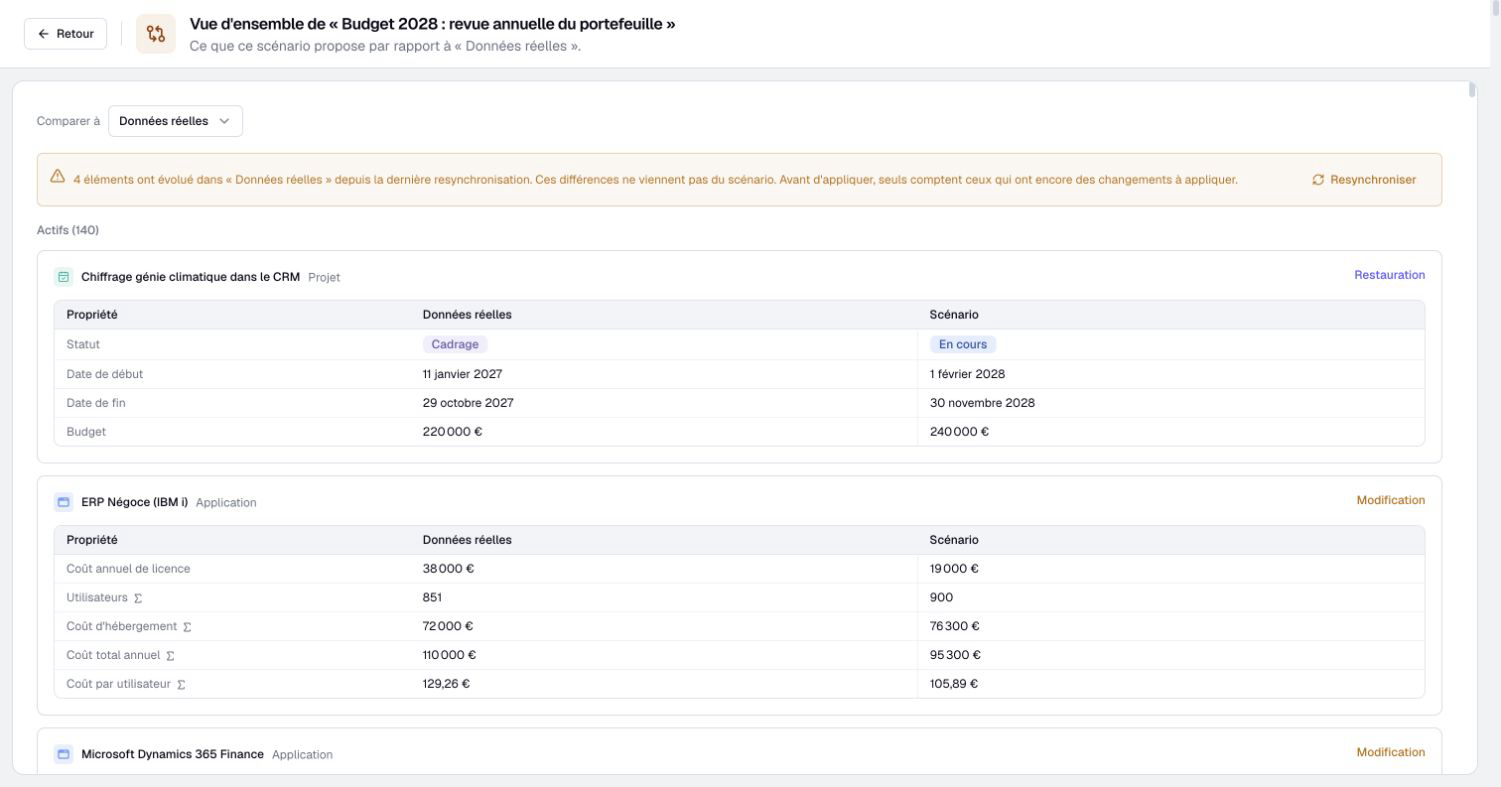Click the 240 000 € scenario budget

pos(959,432)
